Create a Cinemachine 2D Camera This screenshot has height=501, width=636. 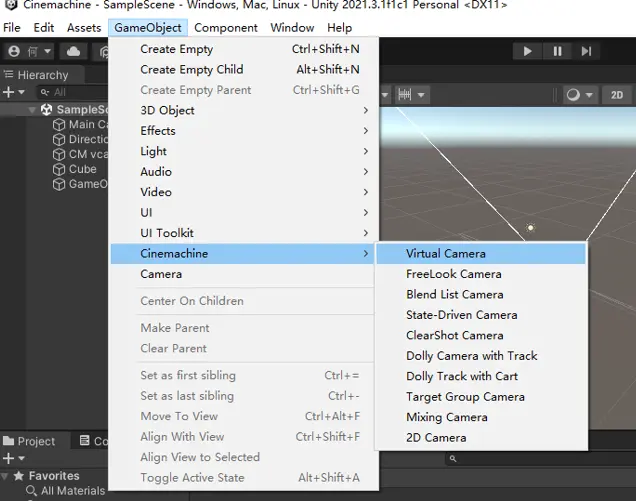click(481, 438)
